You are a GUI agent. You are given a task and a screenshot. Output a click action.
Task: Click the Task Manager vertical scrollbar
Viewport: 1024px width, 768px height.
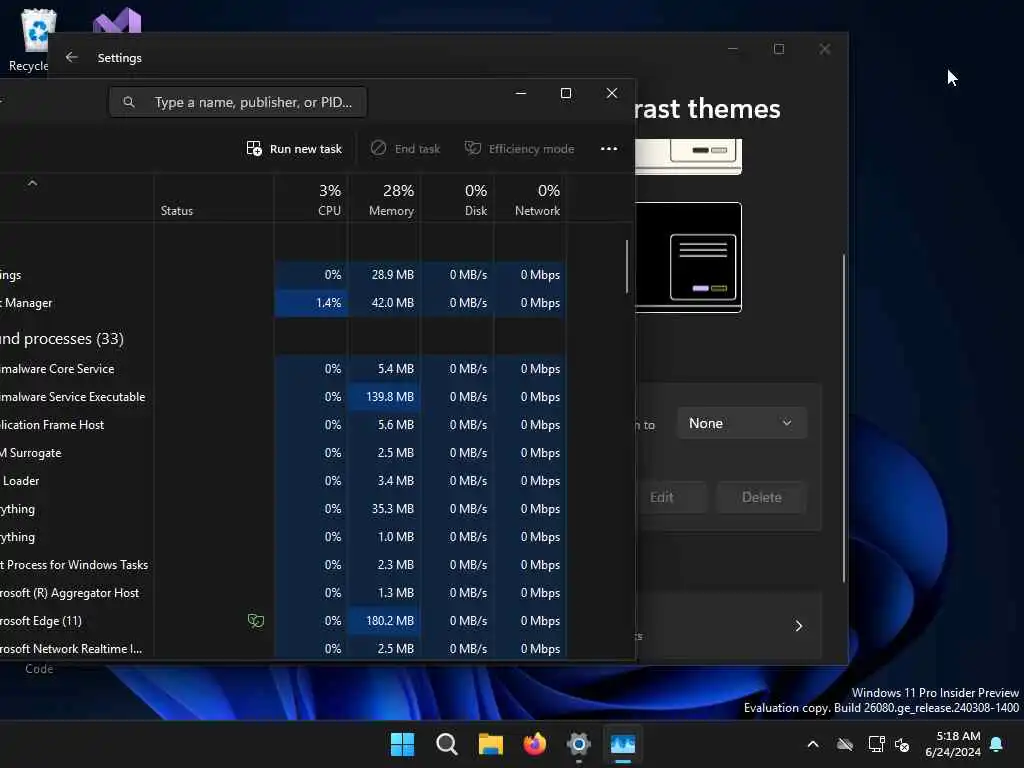(x=627, y=266)
